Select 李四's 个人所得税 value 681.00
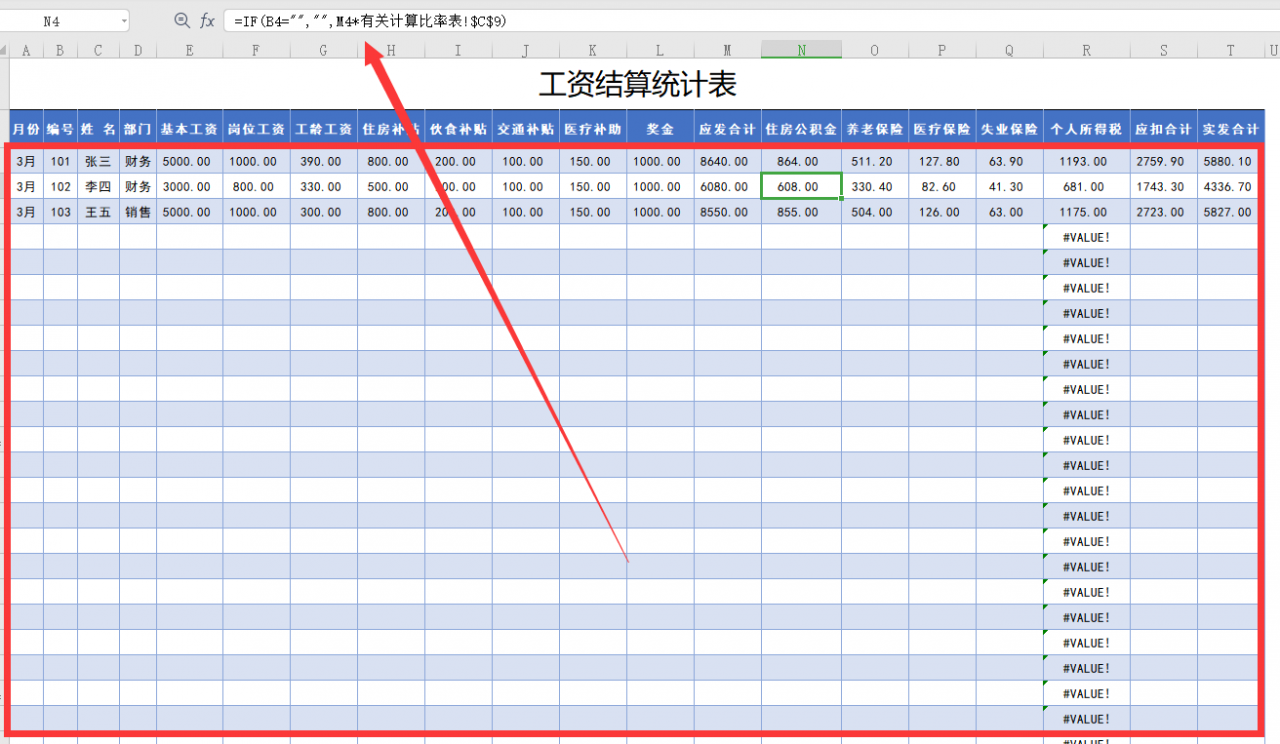This screenshot has width=1280, height=744. pyautogui.click(x=1087, y=186)
